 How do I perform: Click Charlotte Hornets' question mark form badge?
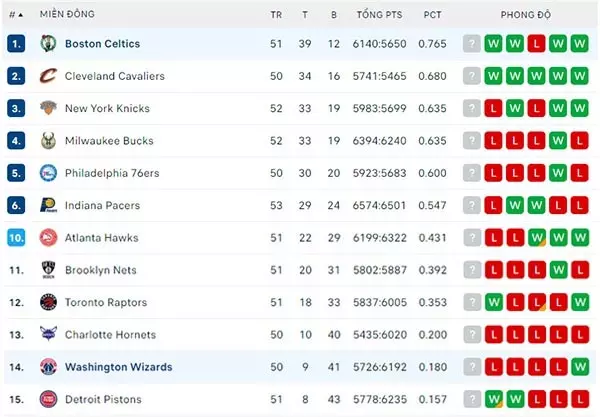point(472,335)
